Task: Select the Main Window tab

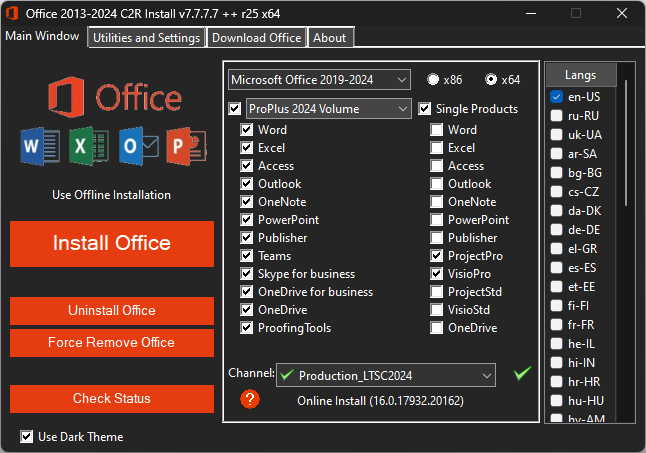Action: pos(42,36)
